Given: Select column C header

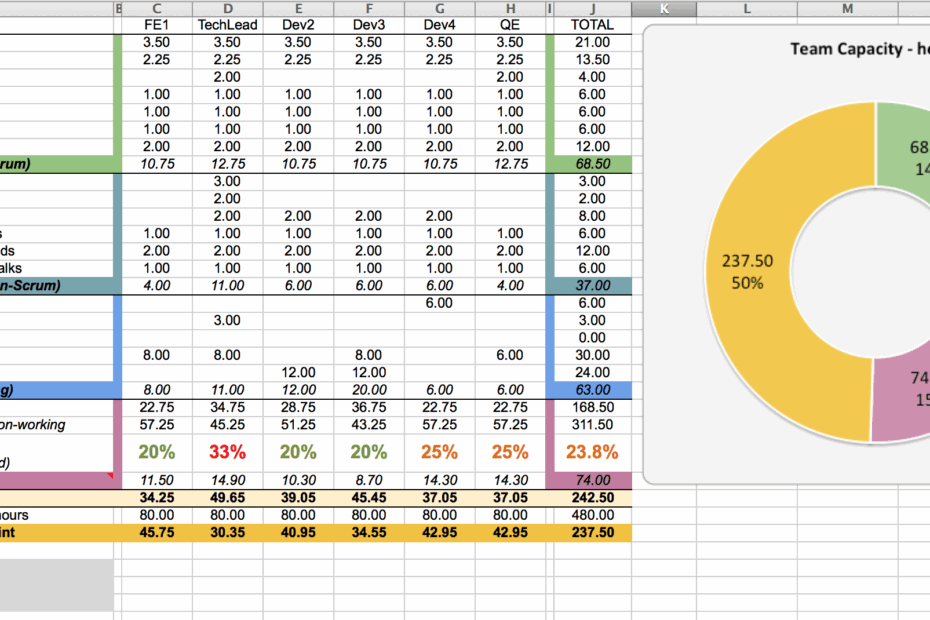Looking at the screenshot, I should tap(157, 8).
